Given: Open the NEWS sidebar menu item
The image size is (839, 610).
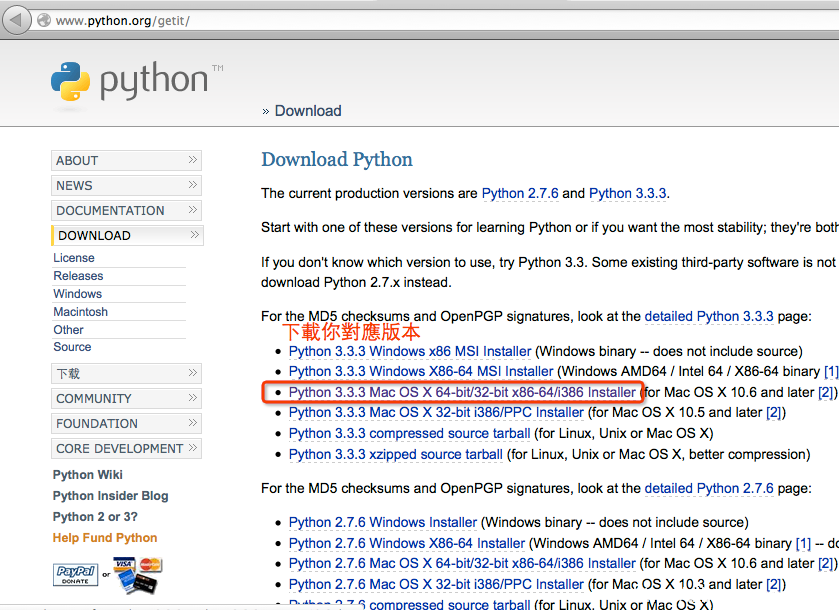Looking at the screenshot, I should [x=75, y=186].
